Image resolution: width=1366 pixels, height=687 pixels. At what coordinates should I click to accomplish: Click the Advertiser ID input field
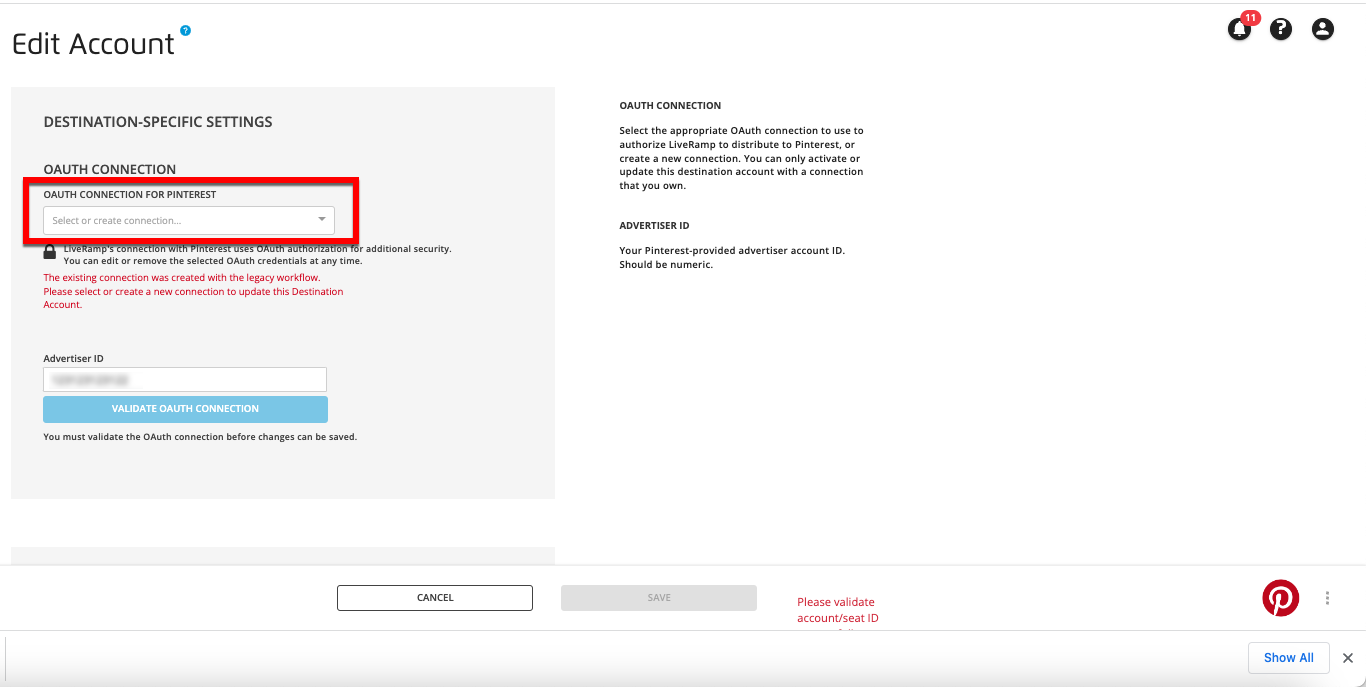[x=185, y=380]
